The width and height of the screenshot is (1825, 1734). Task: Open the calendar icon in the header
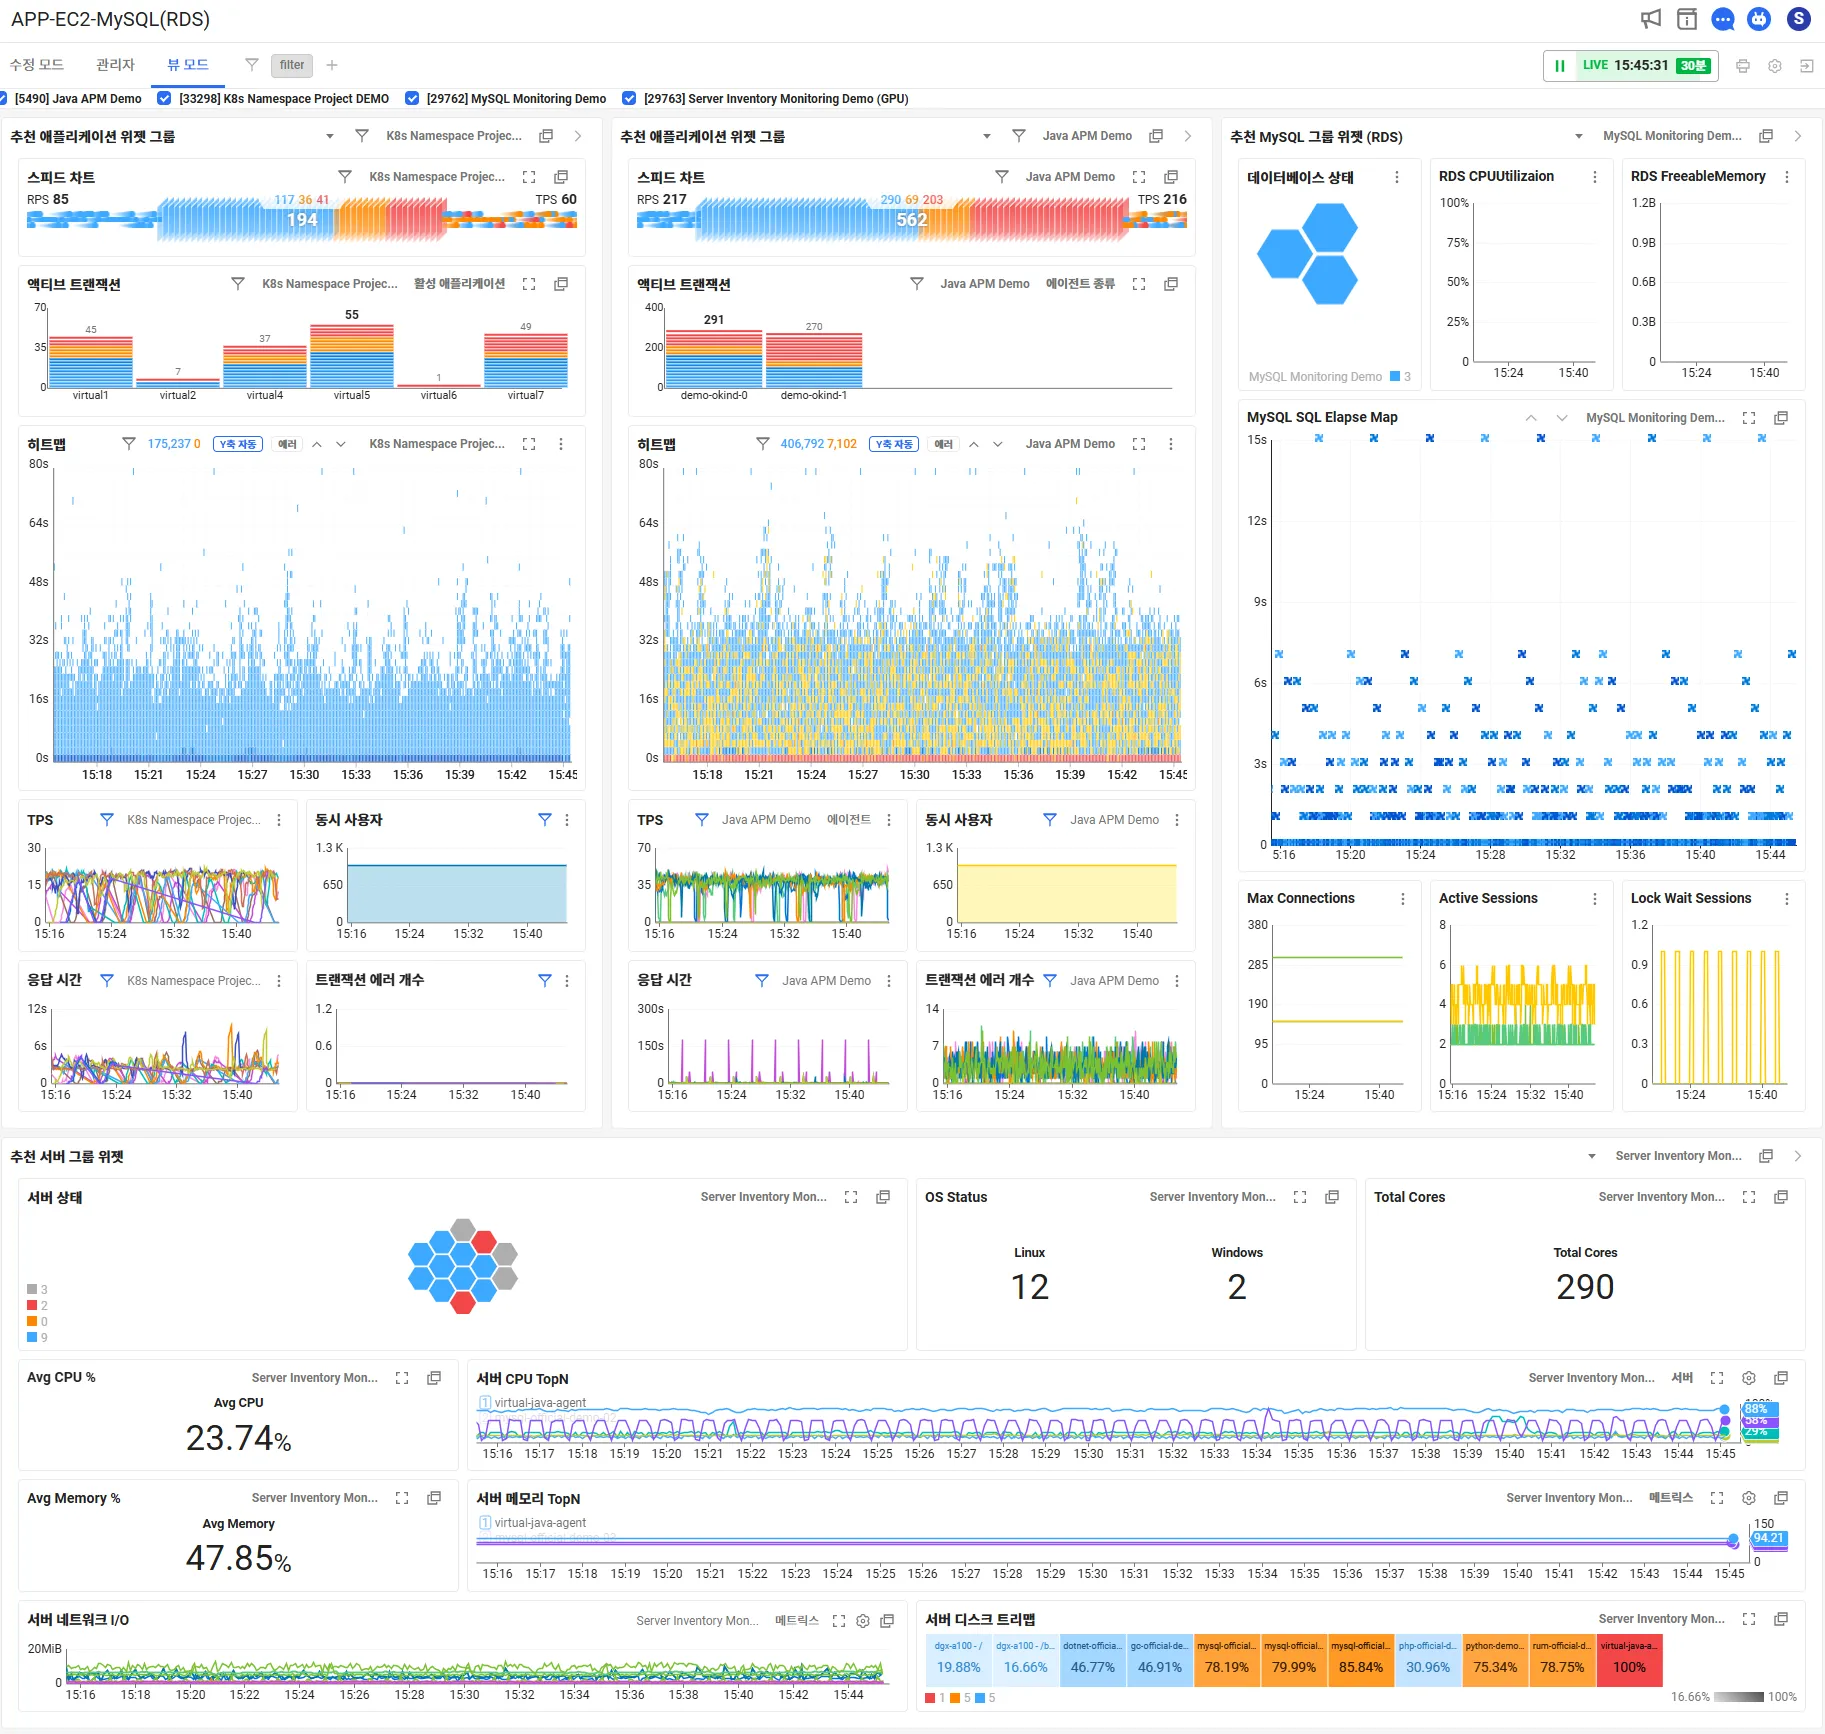pos(1687,19)
